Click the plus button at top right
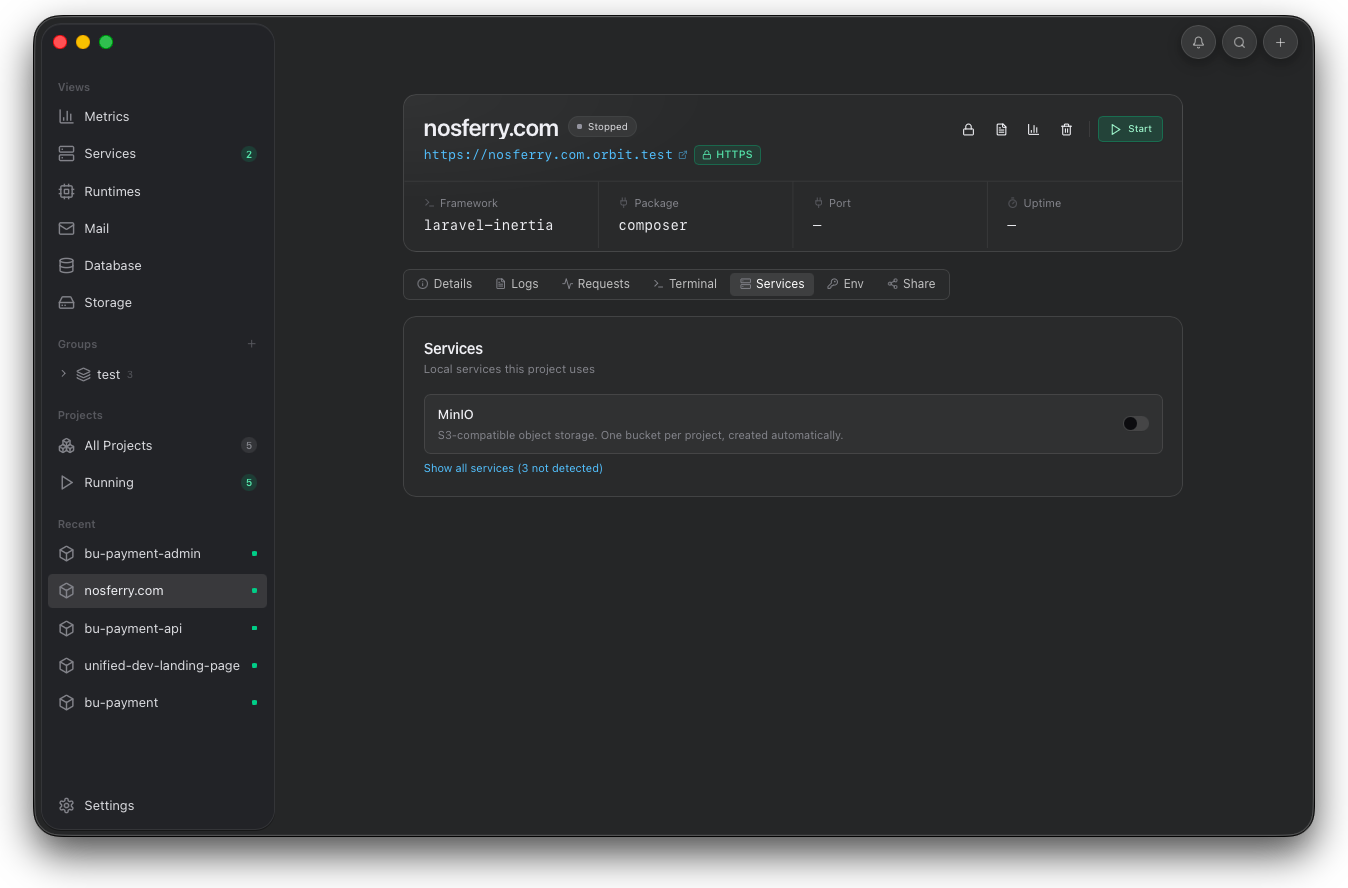Viewport: 1348px width, 888px height. pyautogui.click(x=1280, y=42)
